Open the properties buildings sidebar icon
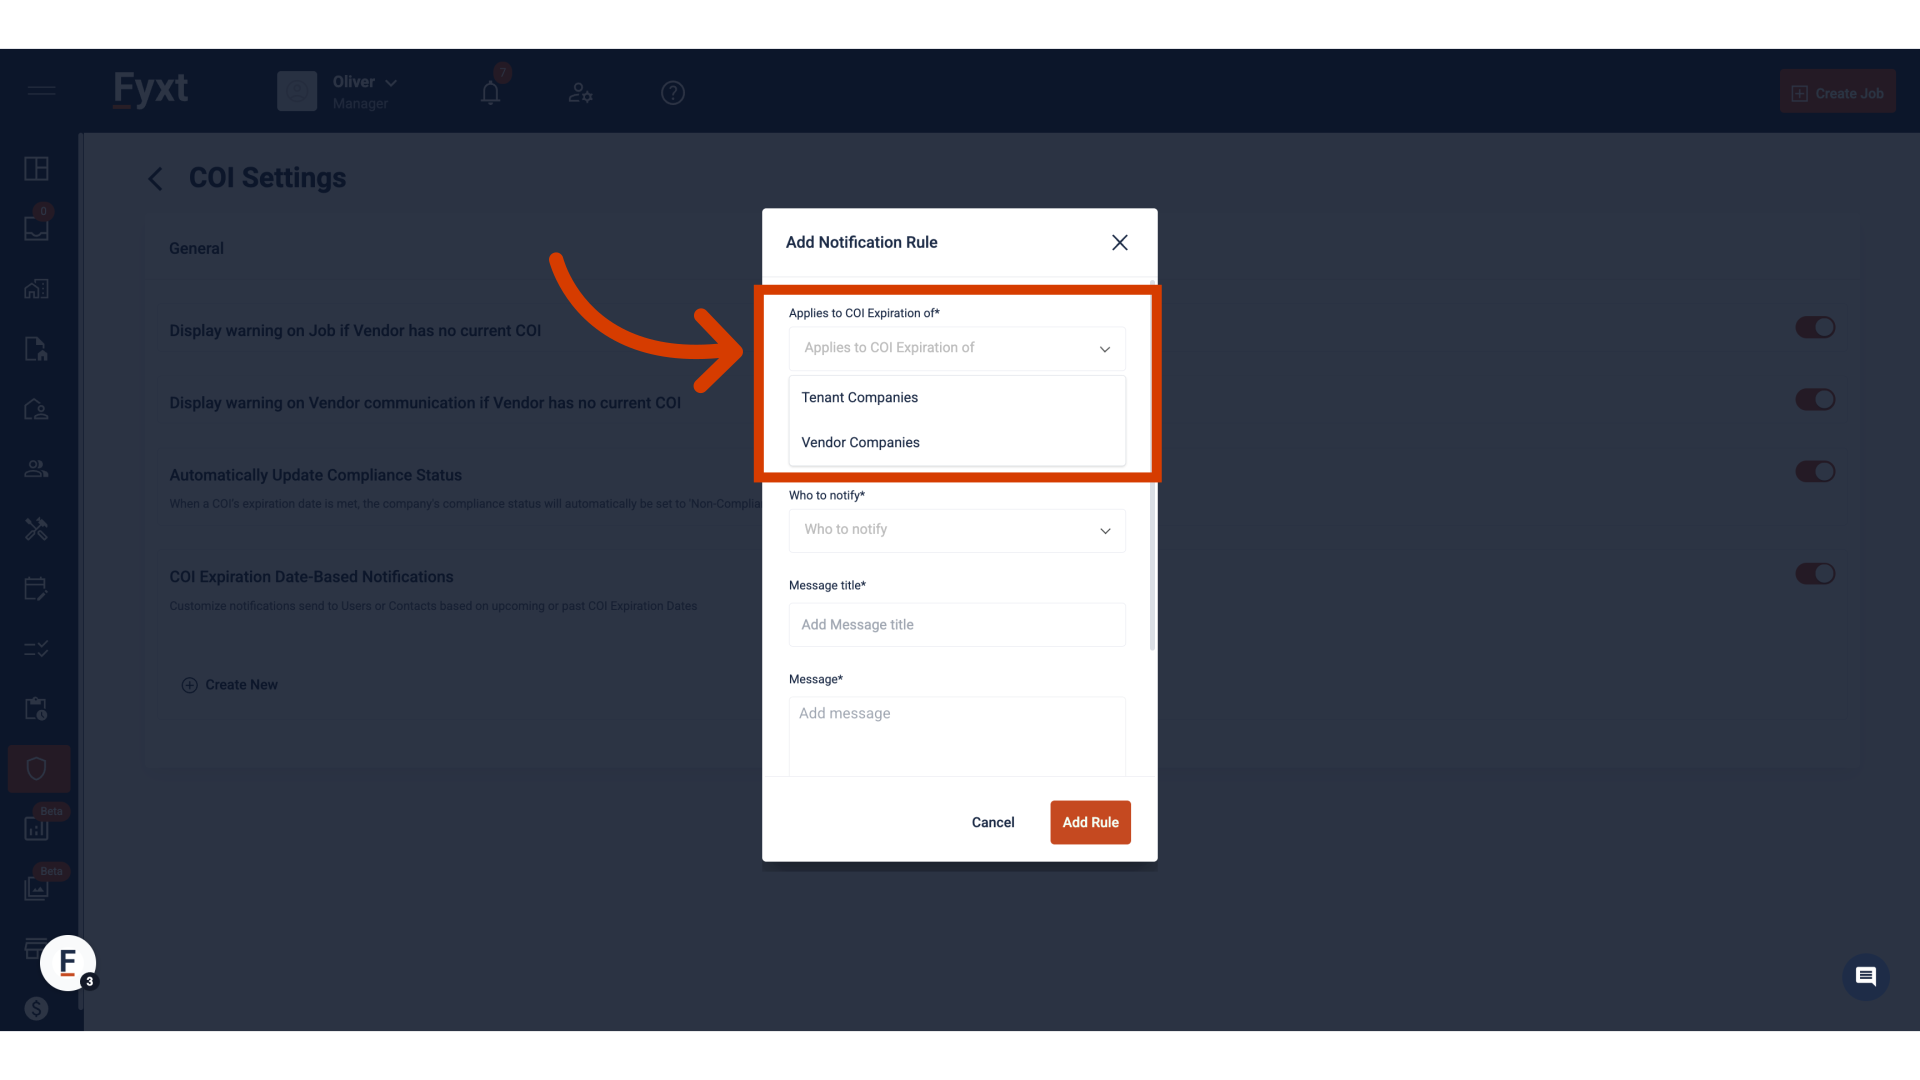This screenshot has width=1920, height=1080. 37,289
